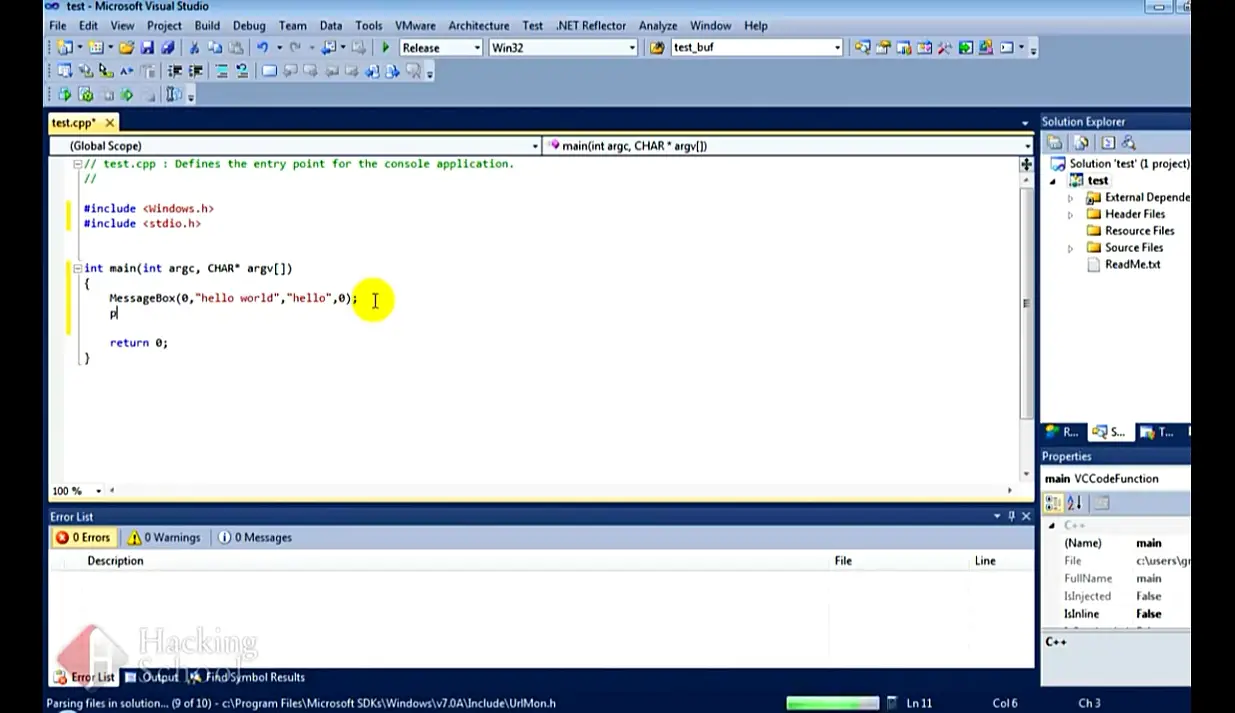Viewport: 1235px width, 713px height.
Task: Switch to the Output tab
Action: coord(151,677)
